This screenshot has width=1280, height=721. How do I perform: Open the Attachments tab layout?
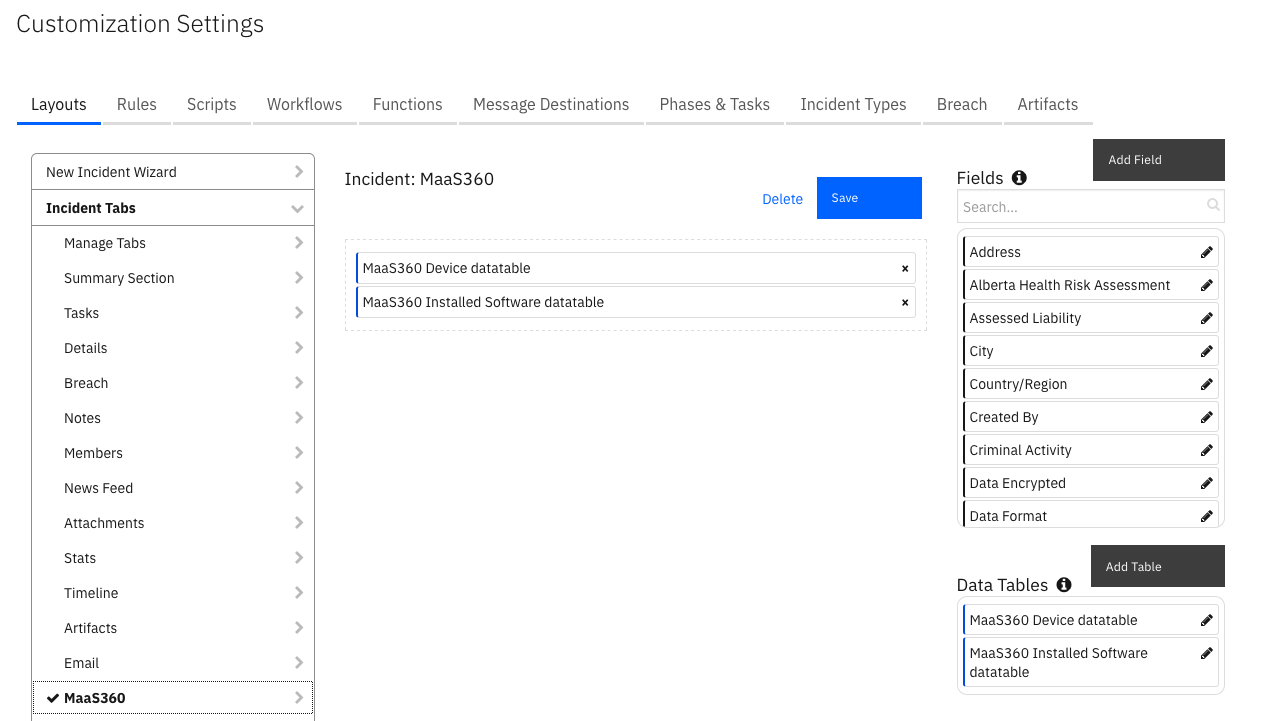[x=173, y=523]
